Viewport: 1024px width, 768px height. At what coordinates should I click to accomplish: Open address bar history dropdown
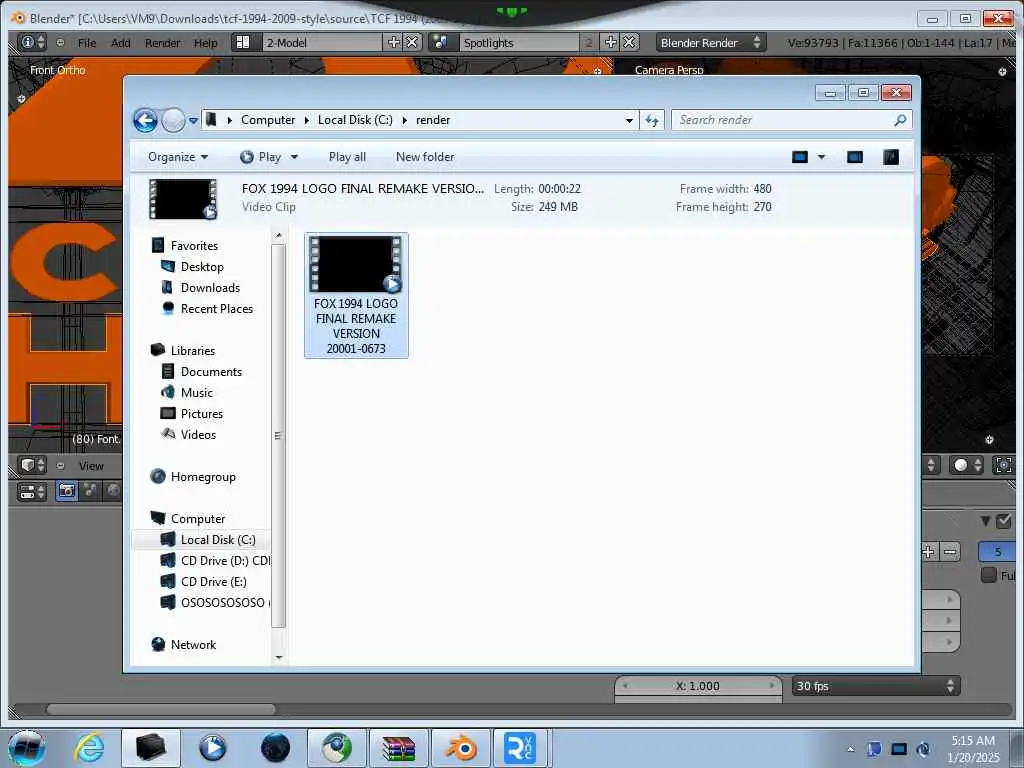click(629, 120)
